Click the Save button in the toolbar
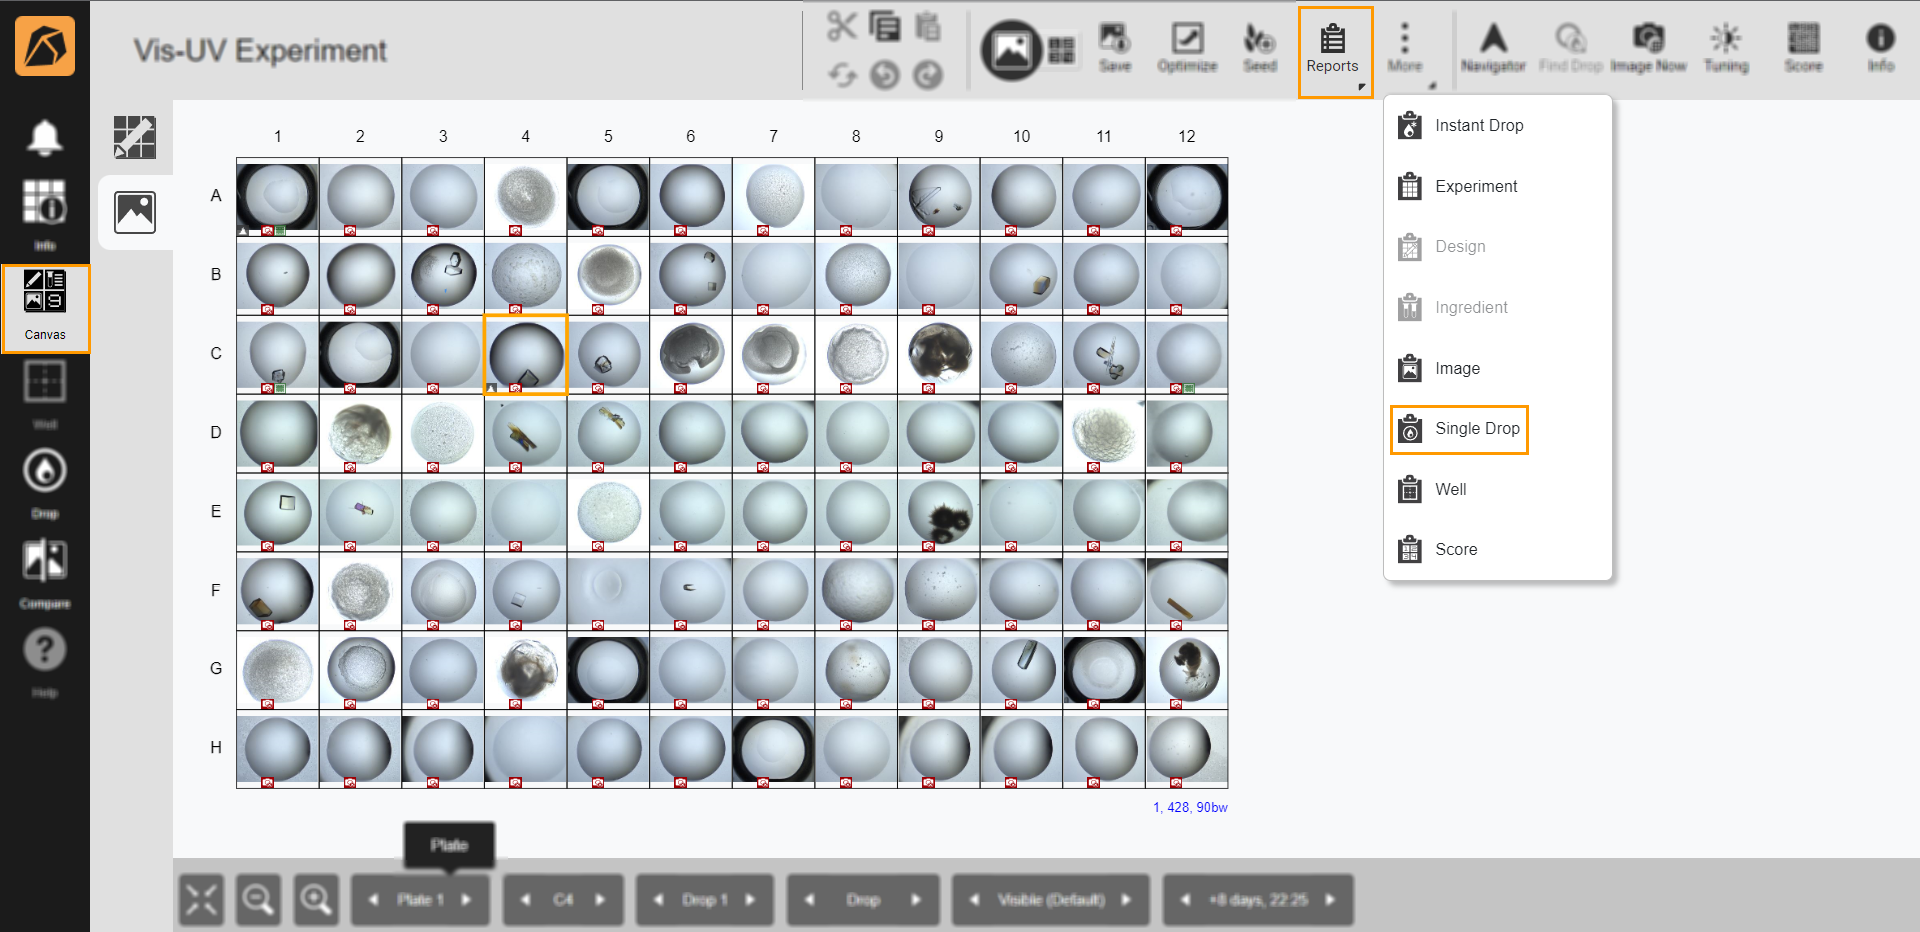Image resolution: width=1920 pixels, height=932 pixels. pyautogui.click(x=1114, y=46)
